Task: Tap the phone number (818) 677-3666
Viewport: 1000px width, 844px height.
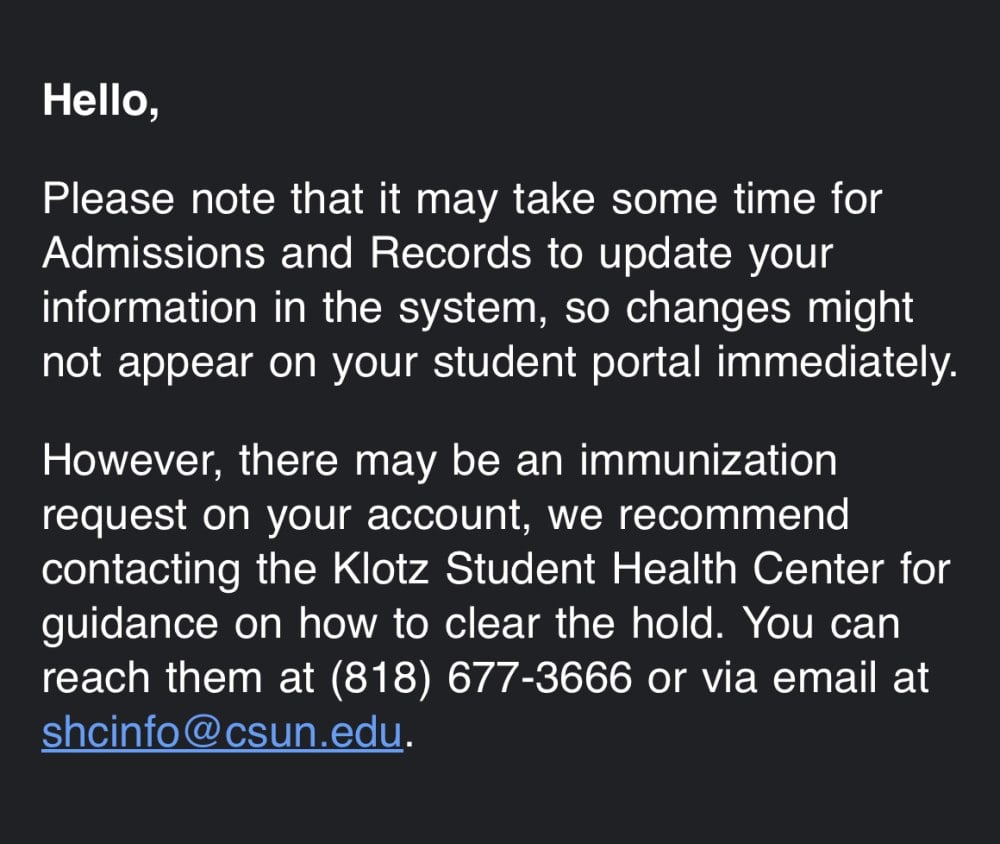Action: (482, 677)
